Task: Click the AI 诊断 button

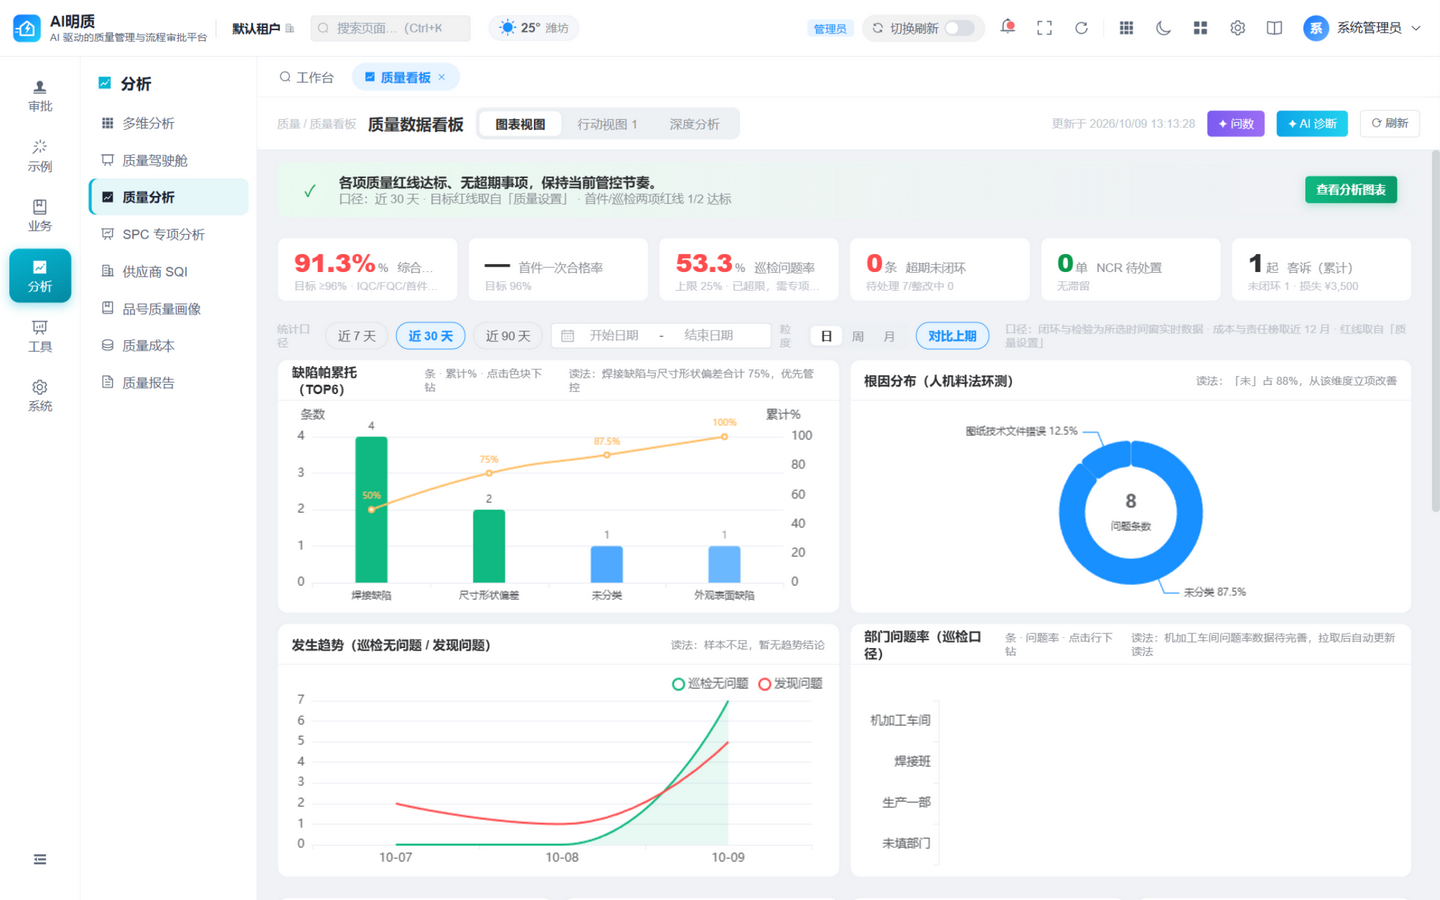Action: [x=1312, y=123]
